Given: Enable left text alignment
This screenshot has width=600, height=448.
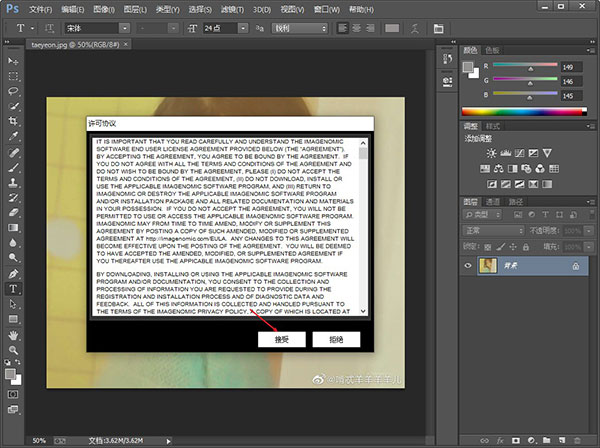Looking at the screenshot, I should click(x=344, y=27).
